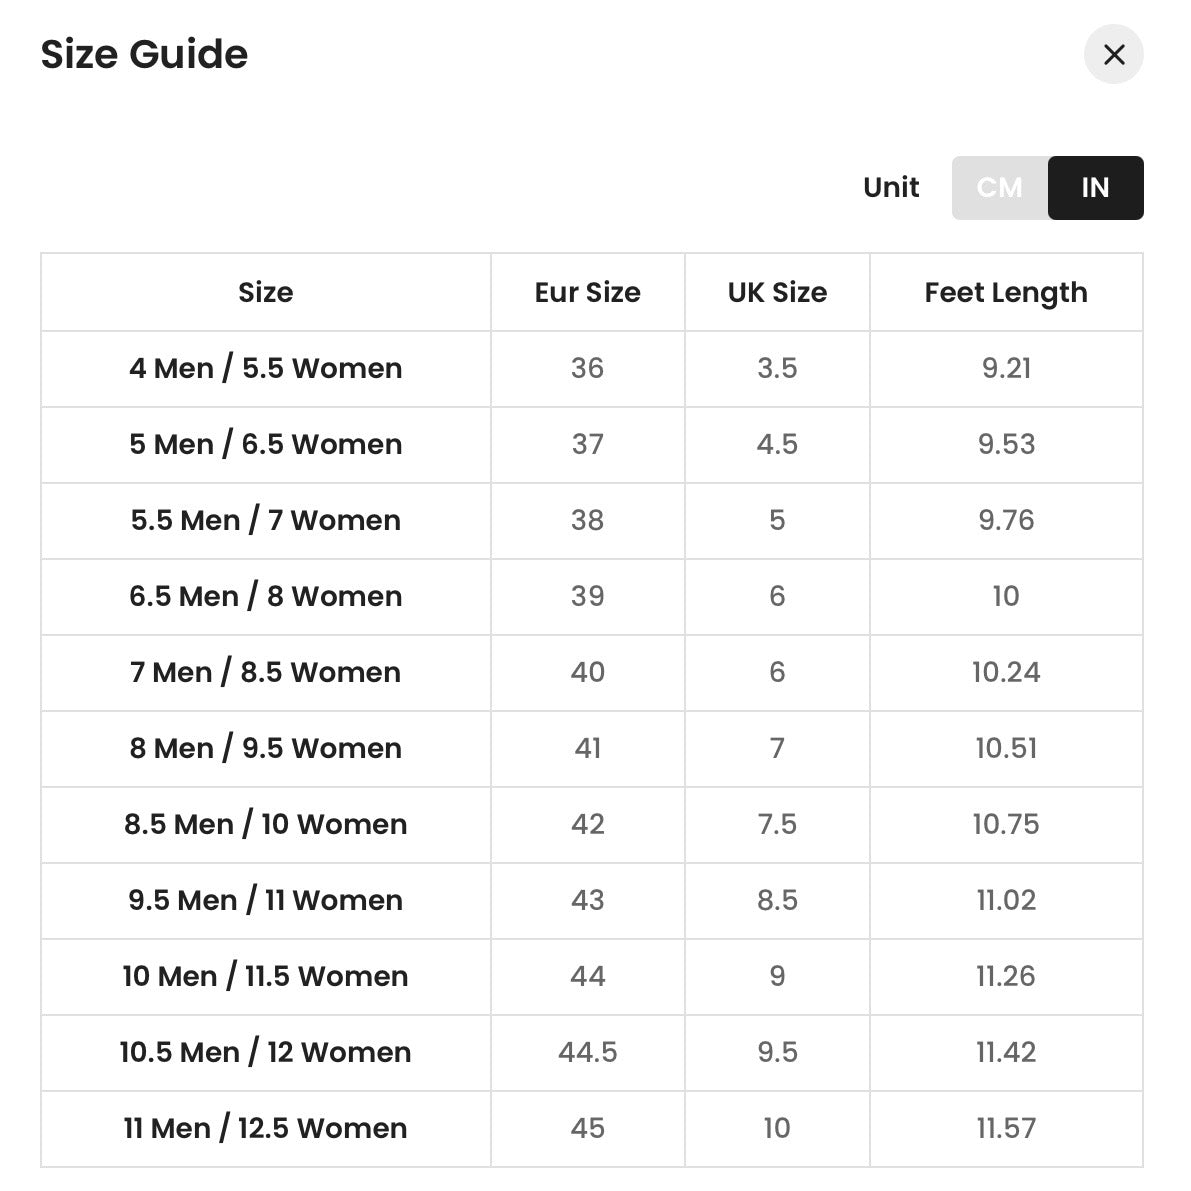Select the 5 Men / 6.5 Women row
The height and width of the screenshot is (1191, 1191).
click(592, 444)
